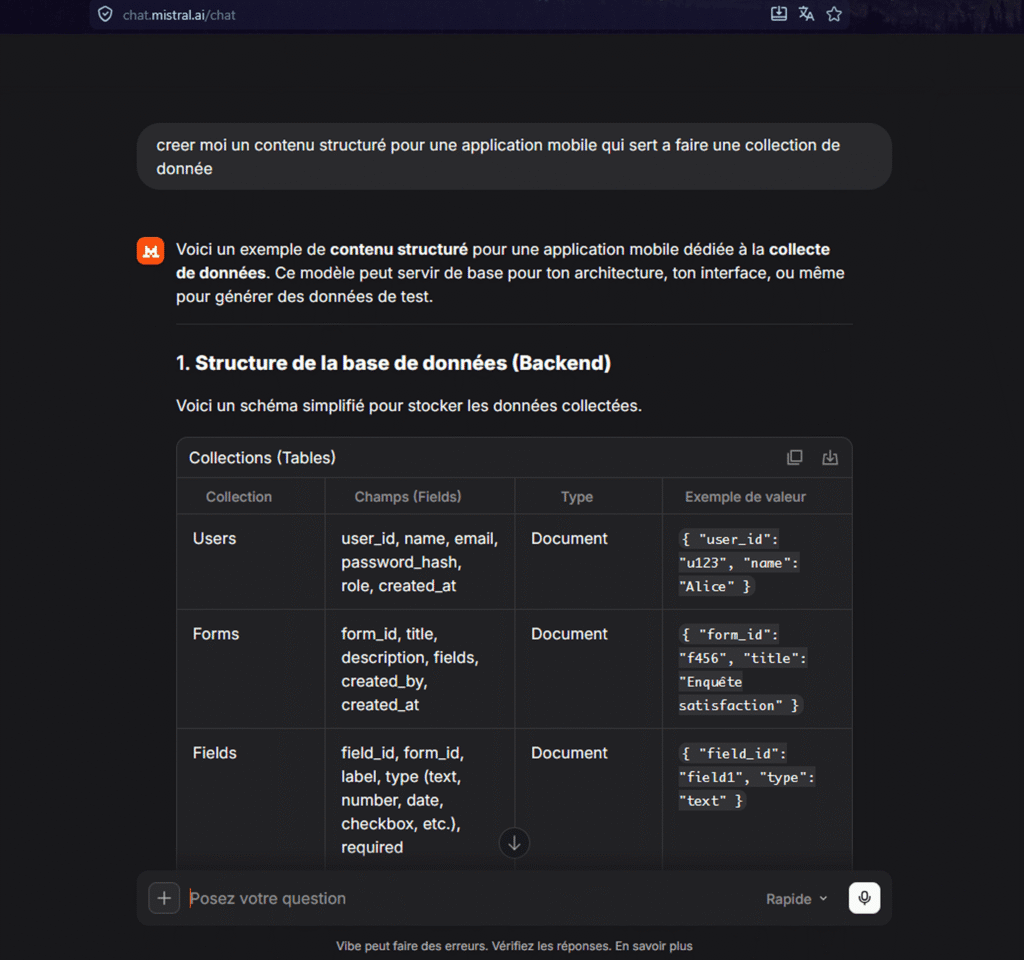1024x960 pixels.
Task: Click the Type column header
Action: click(577, 497)
